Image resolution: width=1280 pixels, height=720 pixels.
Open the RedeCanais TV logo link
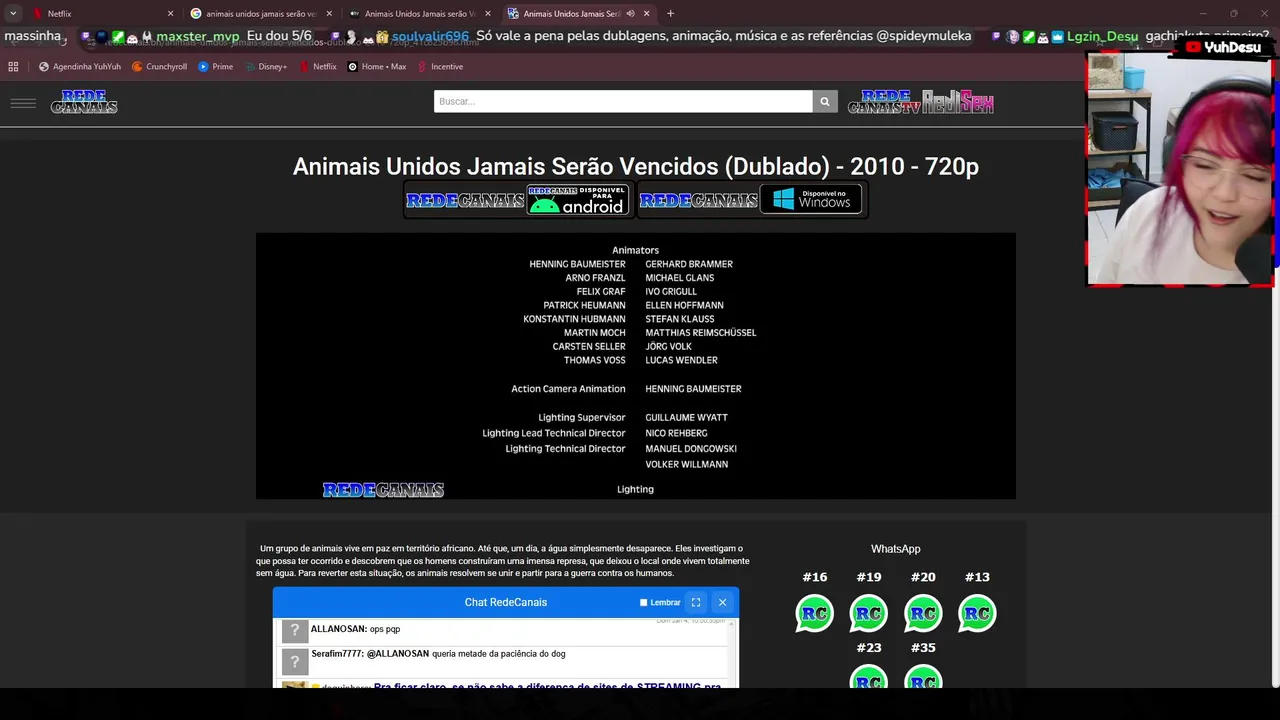[x=884, y=102]
